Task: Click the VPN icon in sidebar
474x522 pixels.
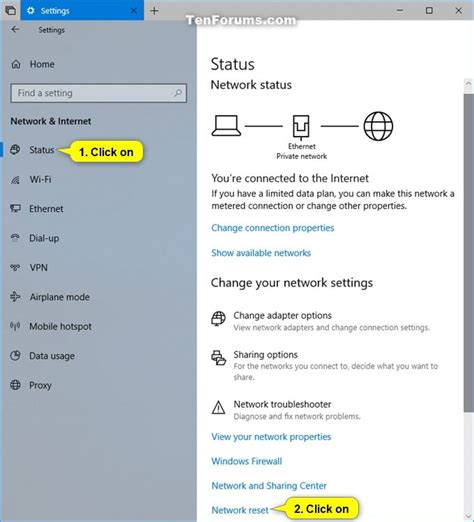Action: point(15,267)
